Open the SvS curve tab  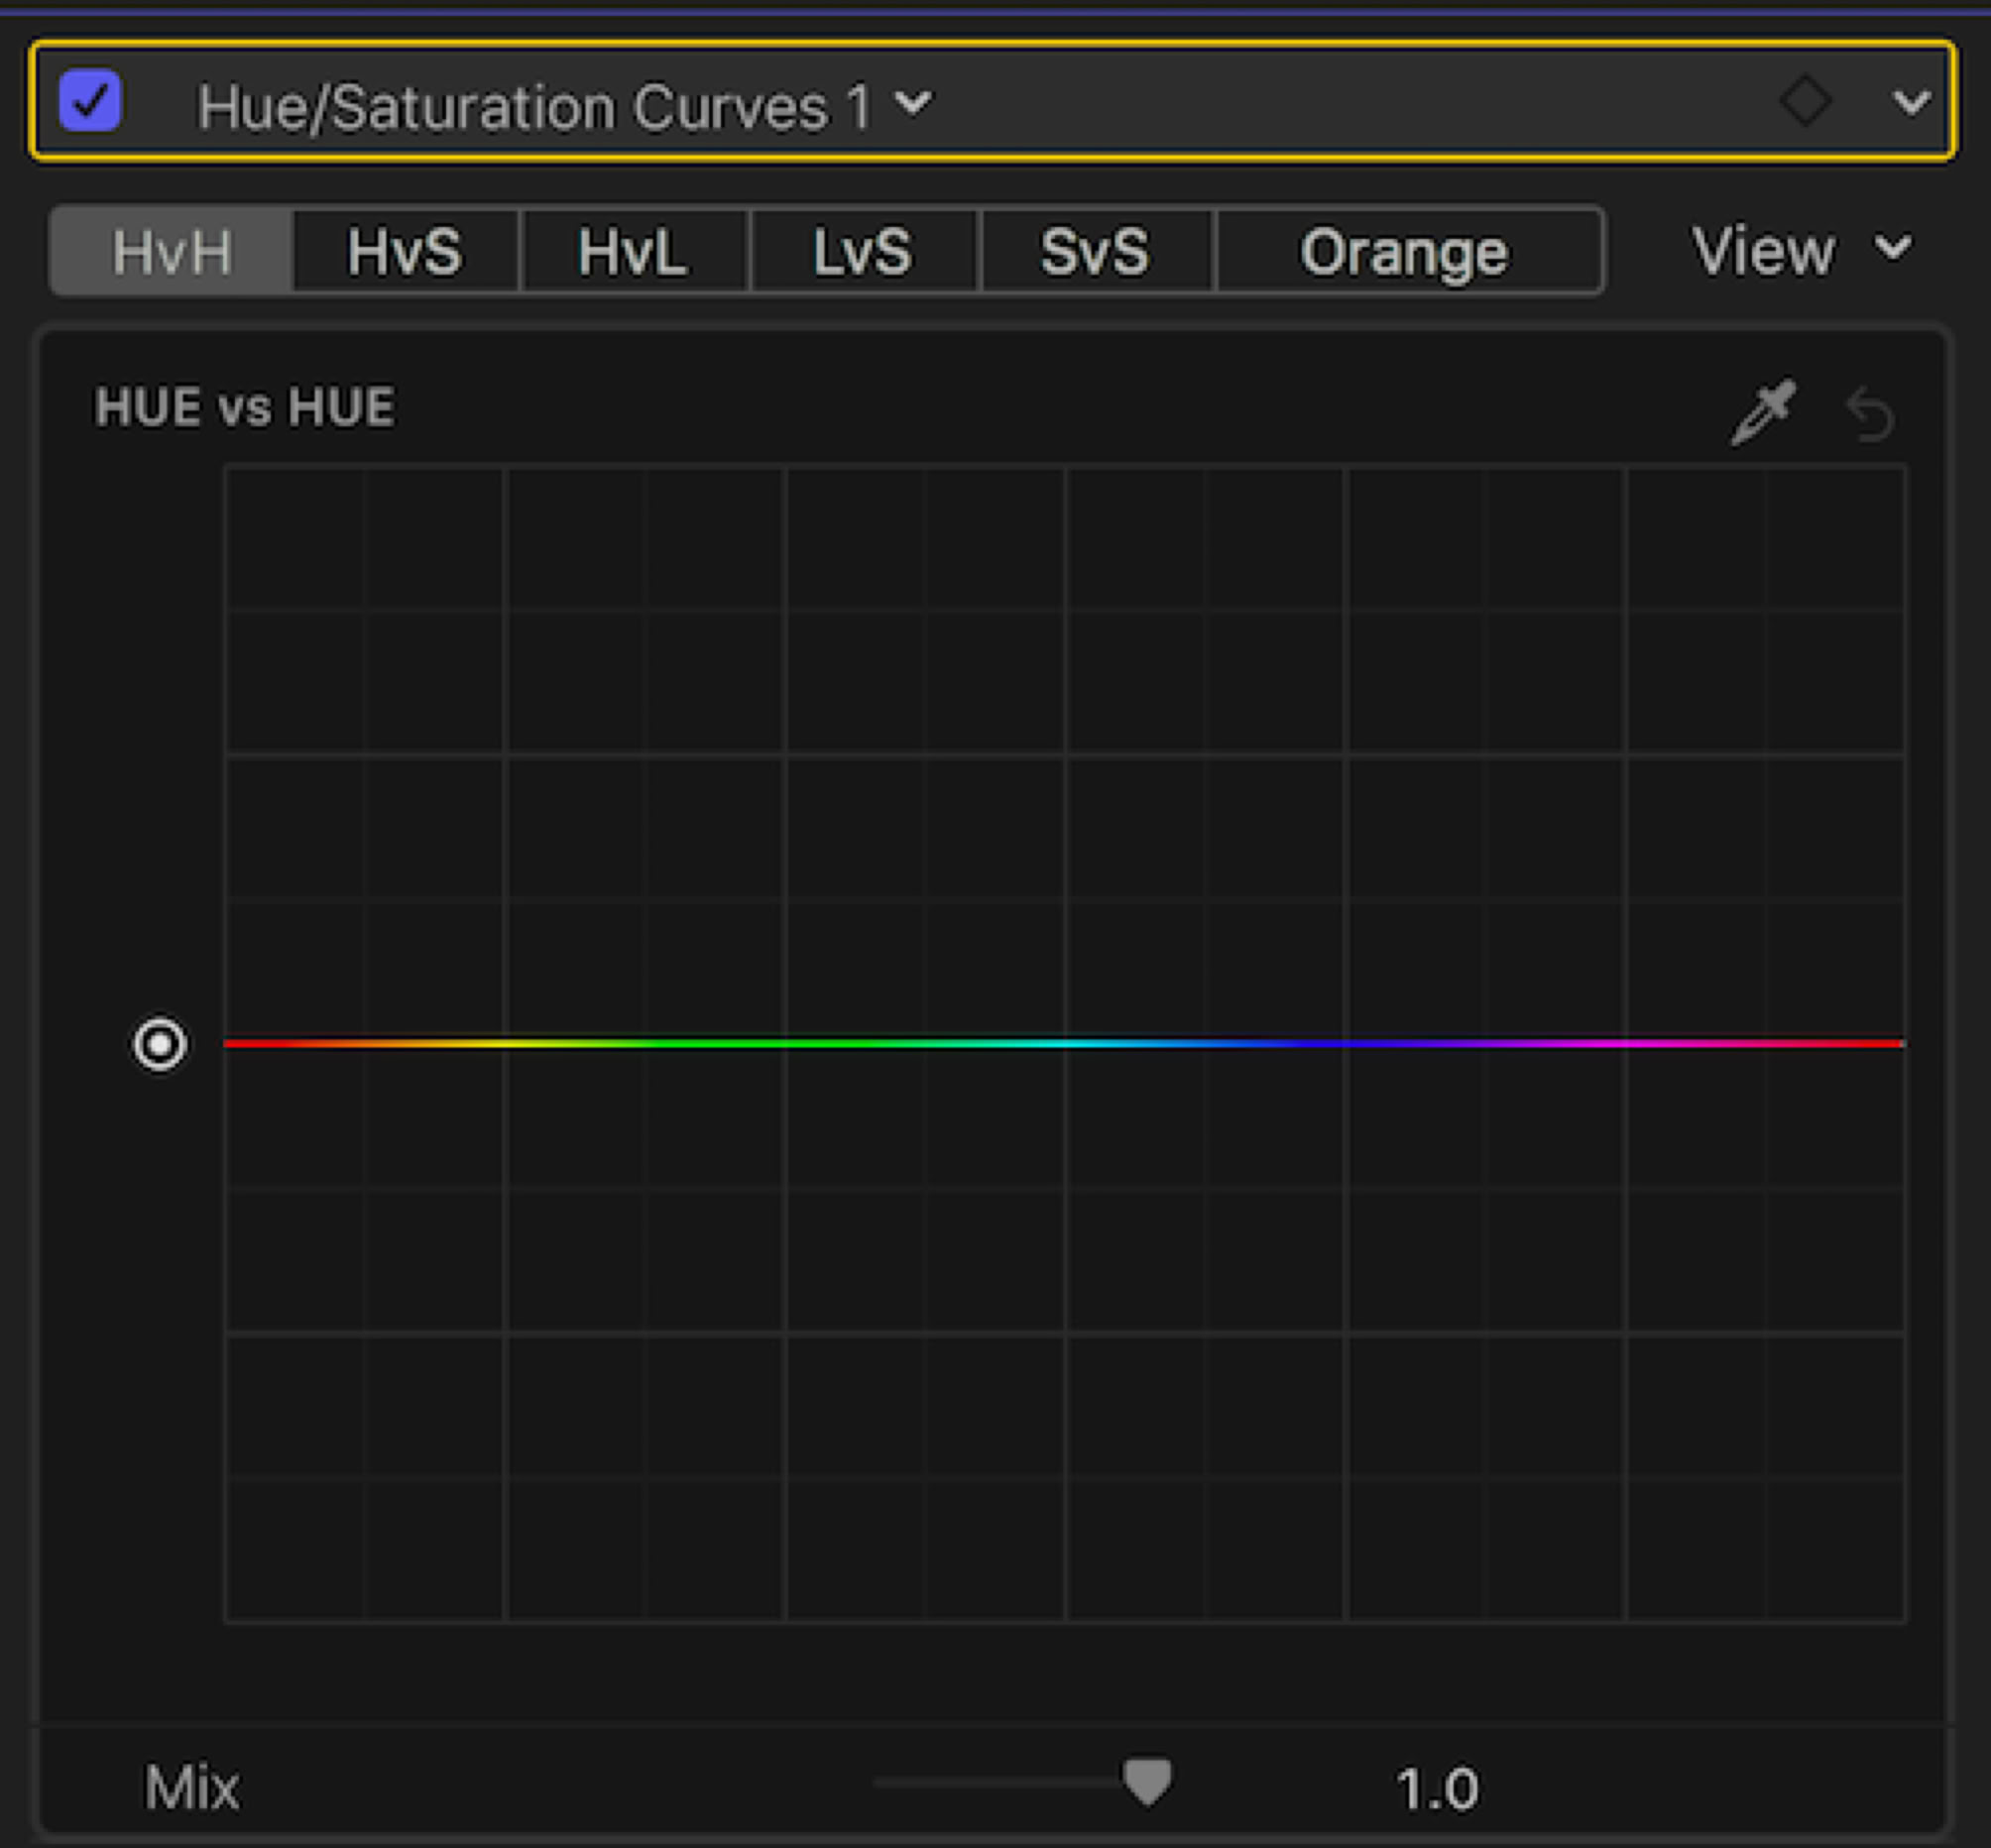coord(1095,251)
